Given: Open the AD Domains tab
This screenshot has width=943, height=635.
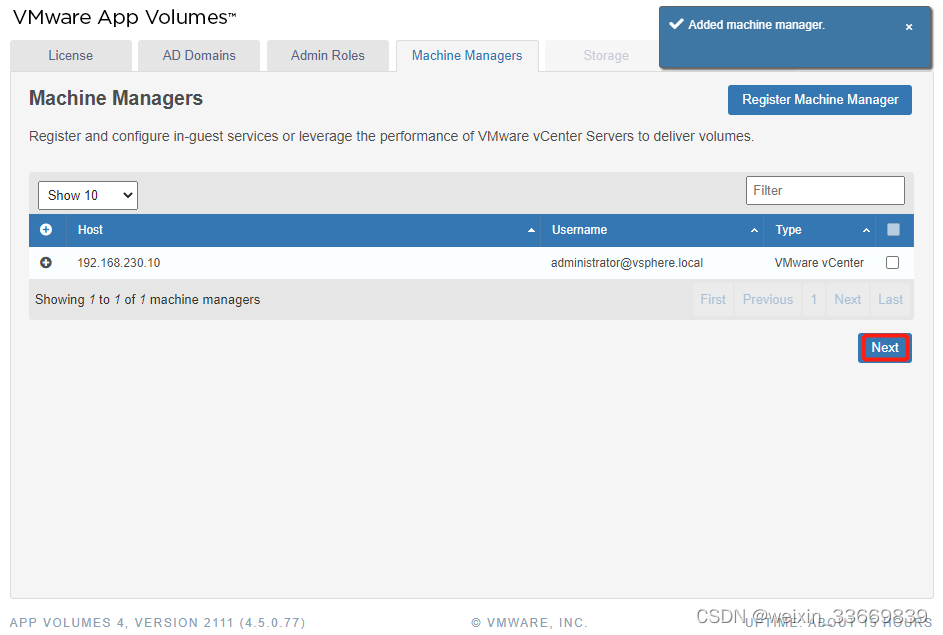Looking at the screenshot, I should 199,56.
